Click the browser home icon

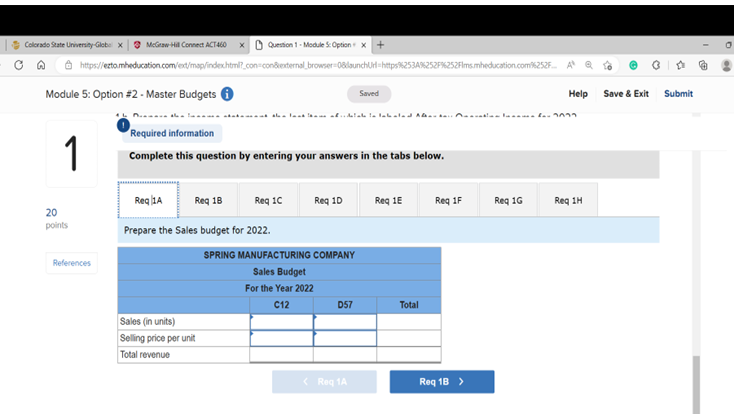tap(41, 65)
